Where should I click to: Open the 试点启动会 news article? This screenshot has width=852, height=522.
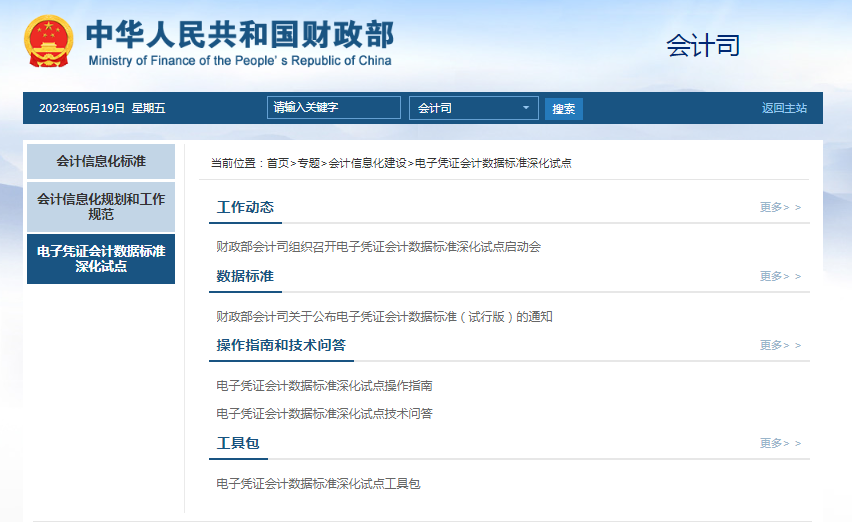point(378,247)
